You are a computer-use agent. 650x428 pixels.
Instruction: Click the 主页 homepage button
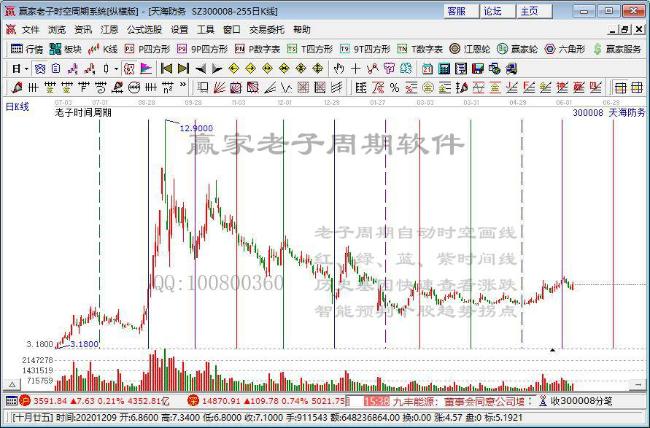534,11
